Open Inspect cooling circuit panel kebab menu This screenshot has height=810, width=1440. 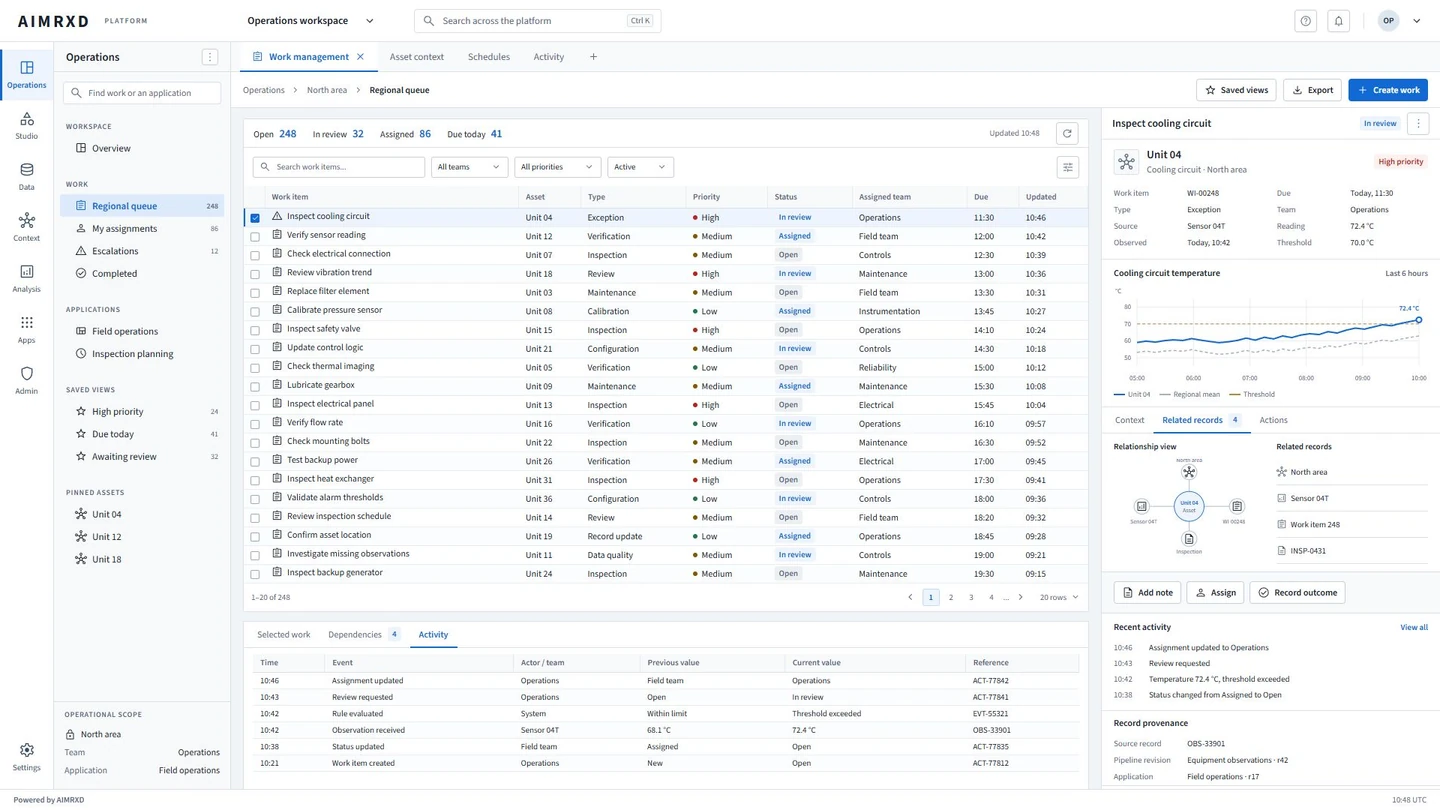(x=1417, y=123)
